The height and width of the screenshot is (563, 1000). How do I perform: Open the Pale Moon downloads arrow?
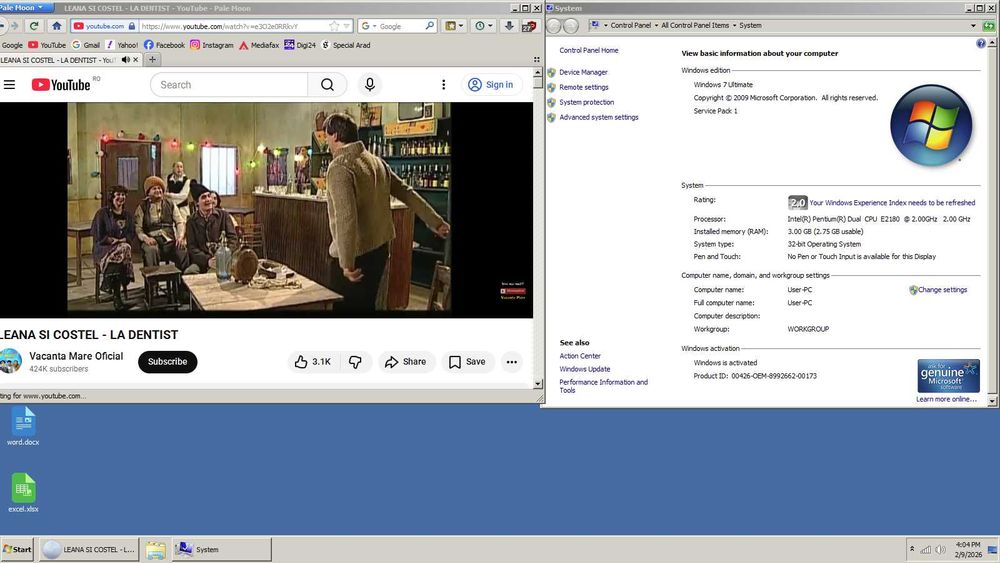pos(509,26)
